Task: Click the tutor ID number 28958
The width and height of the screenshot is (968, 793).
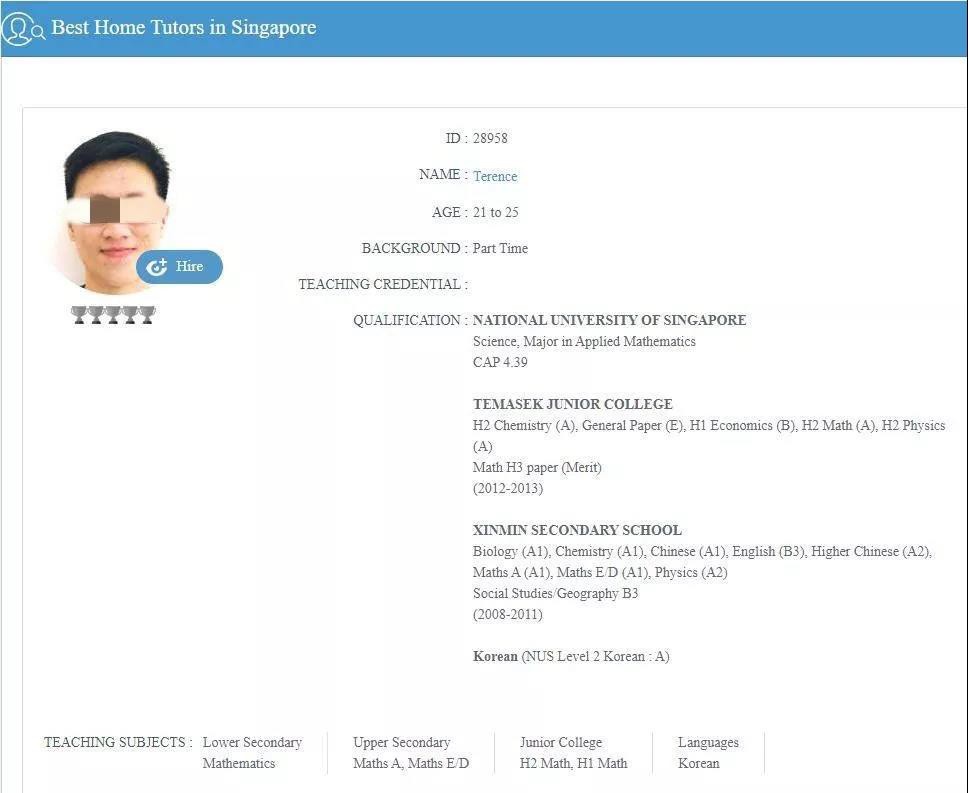Action: click(x=490, y=138)
